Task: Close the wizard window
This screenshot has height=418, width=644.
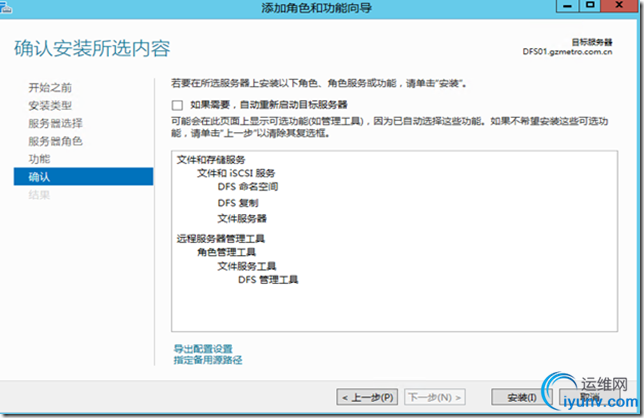Action: pyautogui.click(x=619, y=6)
